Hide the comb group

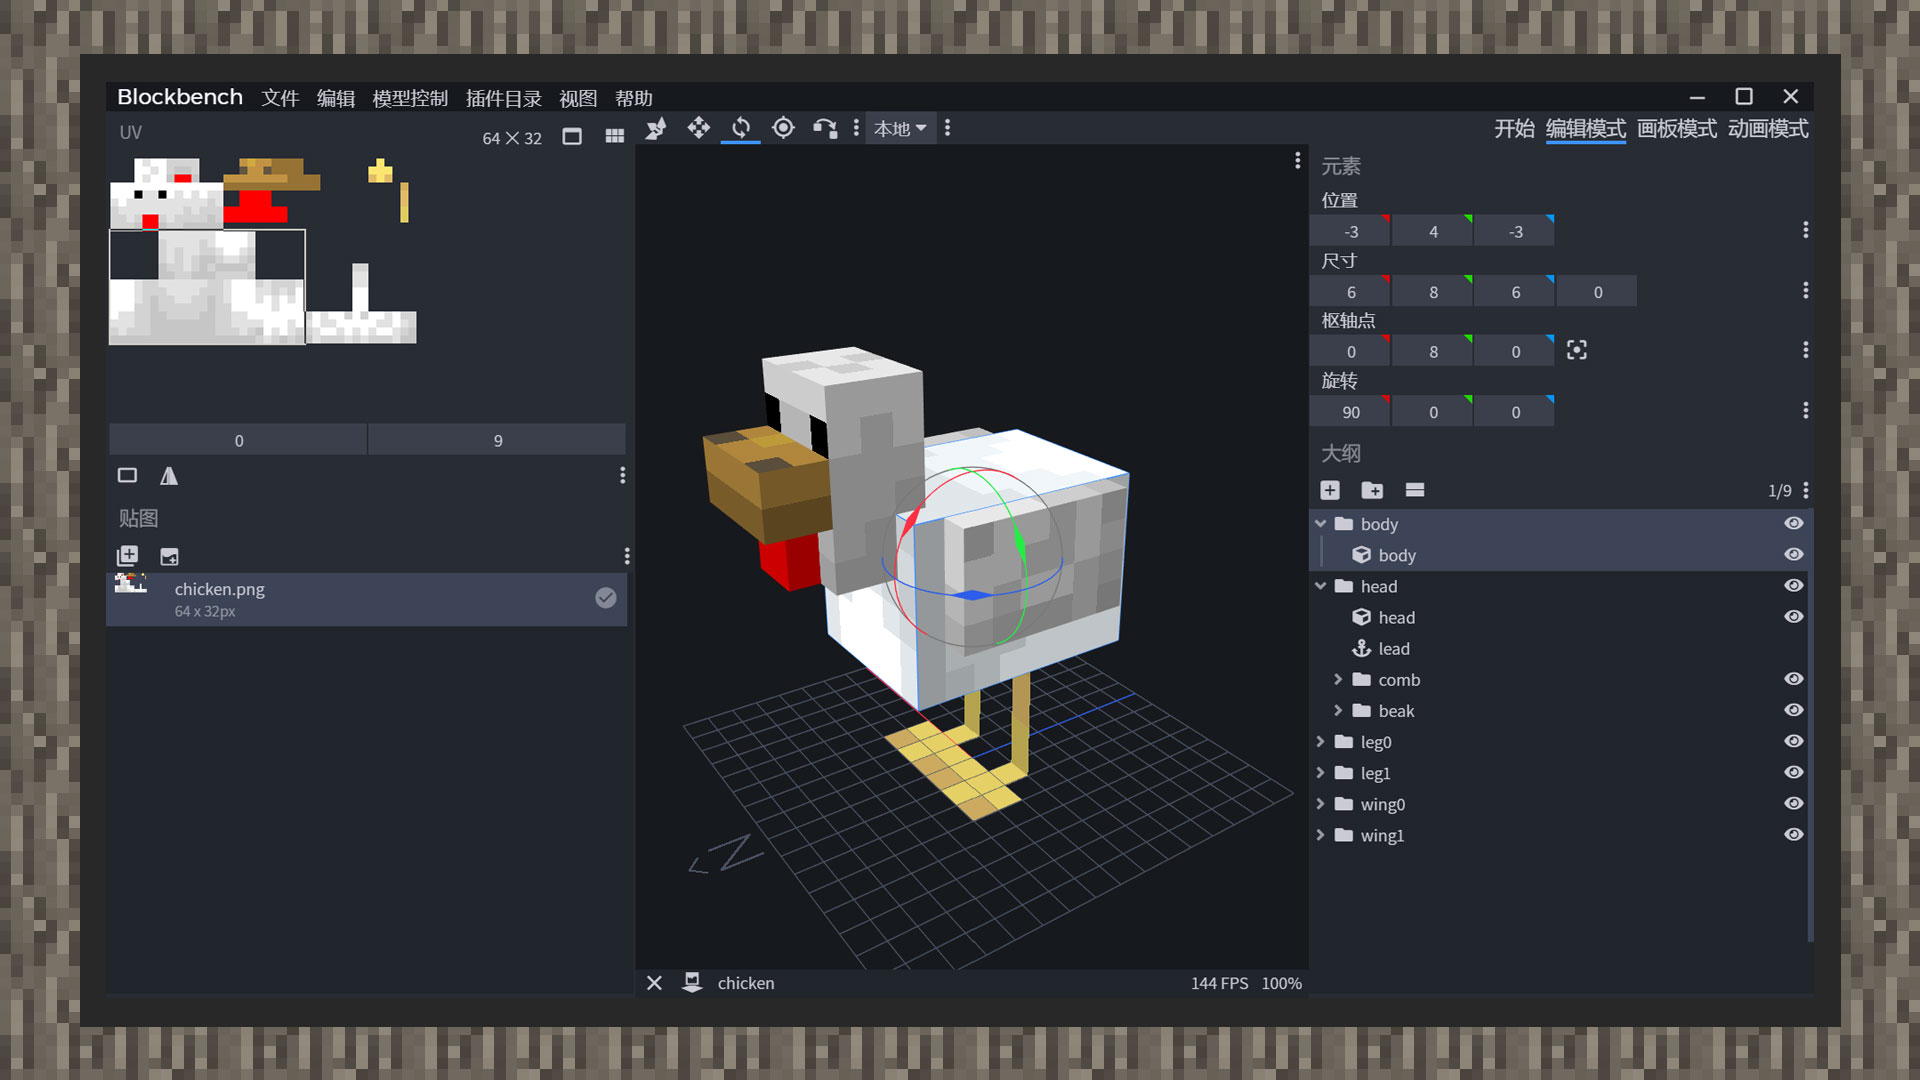coord(1794,678)
